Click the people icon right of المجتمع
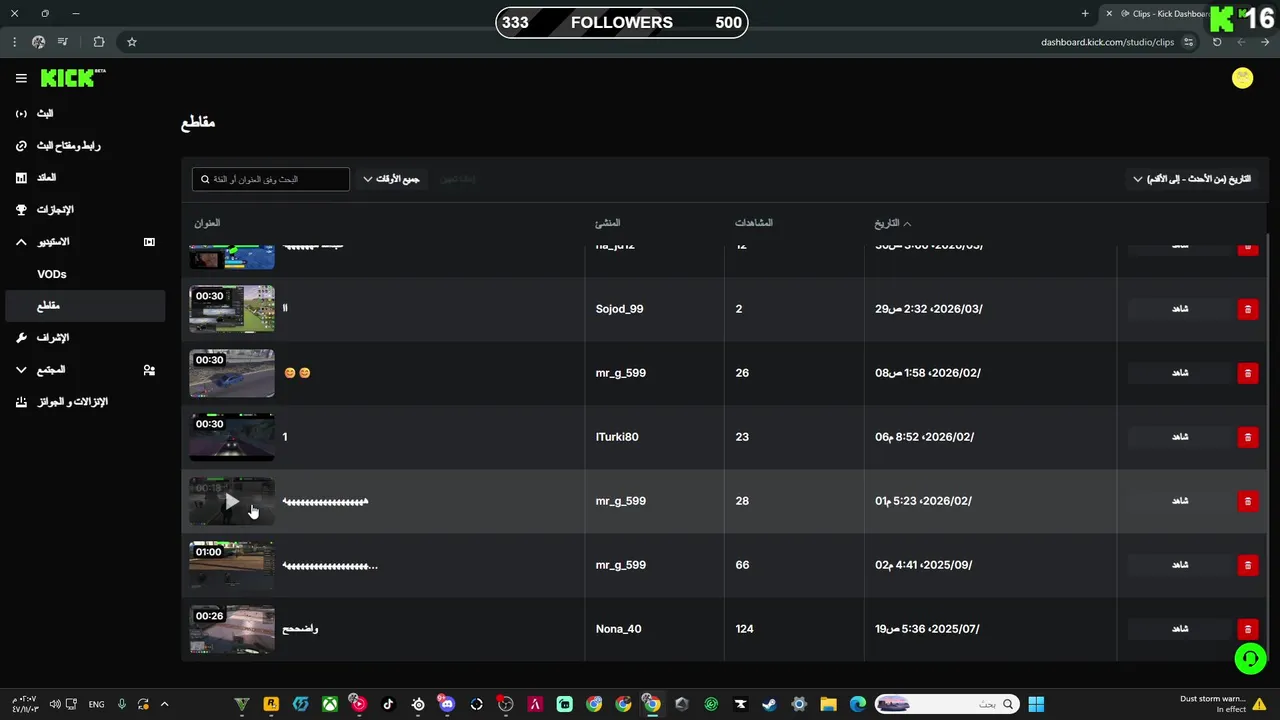The height and width of the screenshot is (720, 1280). tap(149, 370)
